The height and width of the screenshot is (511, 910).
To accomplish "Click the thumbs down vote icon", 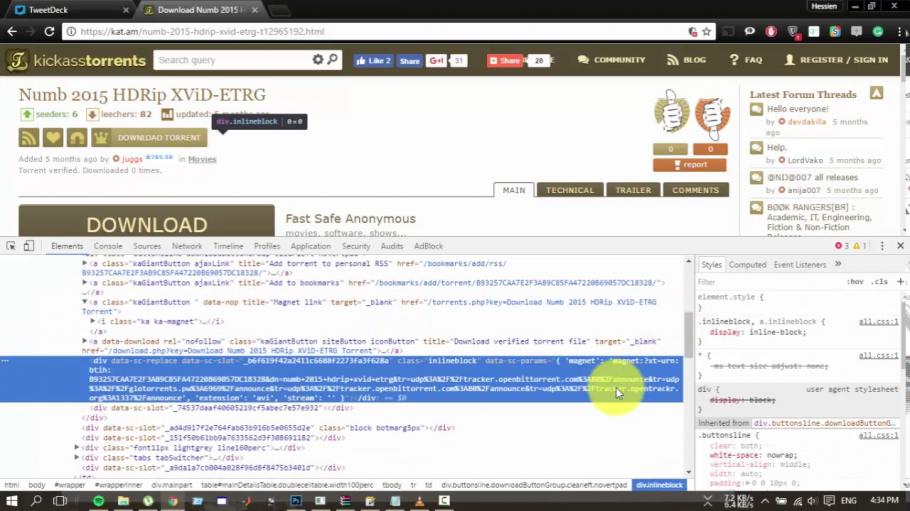I will [712, 116].
